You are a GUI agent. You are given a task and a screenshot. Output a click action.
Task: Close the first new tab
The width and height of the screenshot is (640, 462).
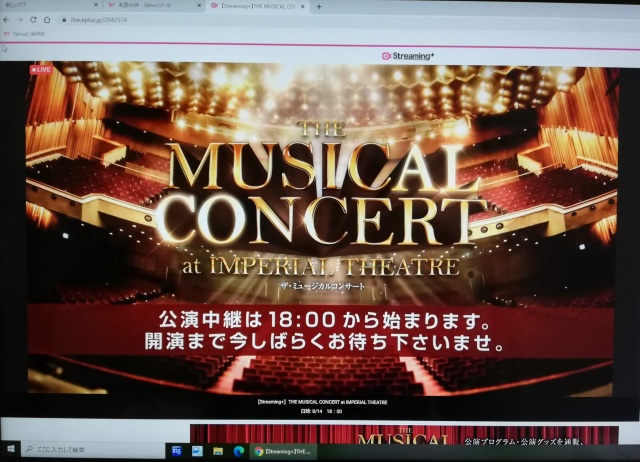pyautogui.click(x=96, y=5)
